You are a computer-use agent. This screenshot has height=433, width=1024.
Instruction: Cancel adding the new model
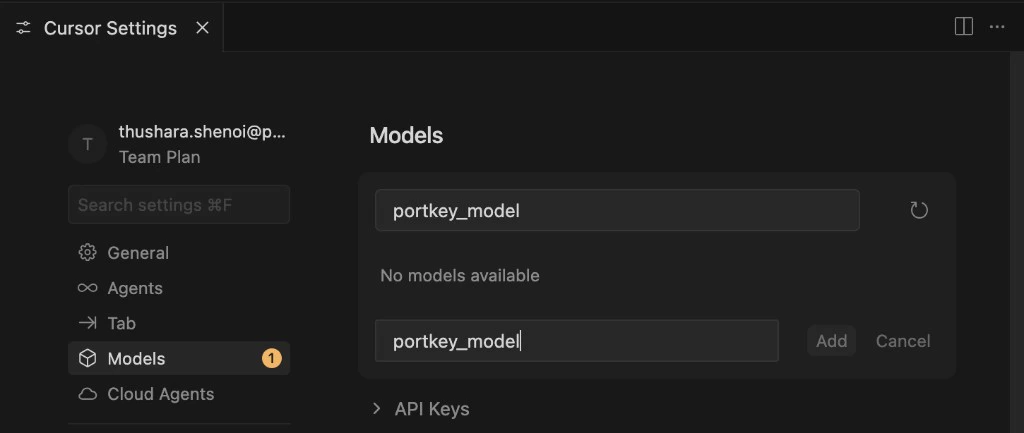pyautogui.click(x=903, y=341)
